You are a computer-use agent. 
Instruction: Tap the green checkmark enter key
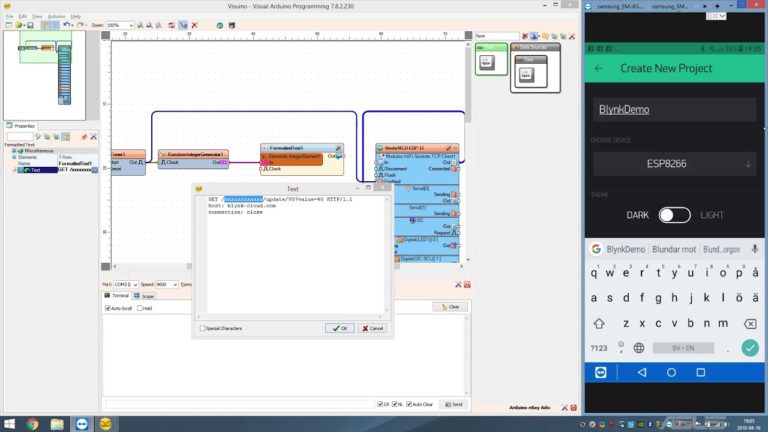click(750, 348)
